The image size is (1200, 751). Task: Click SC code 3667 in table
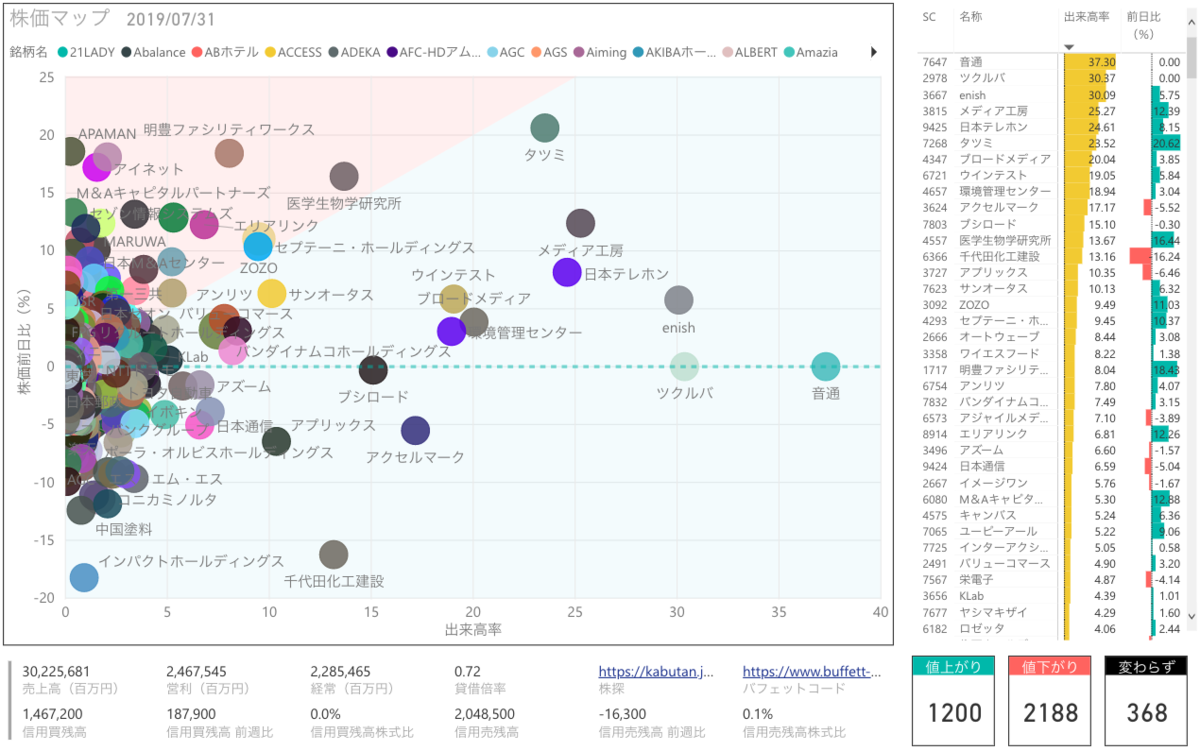(934, 95)
